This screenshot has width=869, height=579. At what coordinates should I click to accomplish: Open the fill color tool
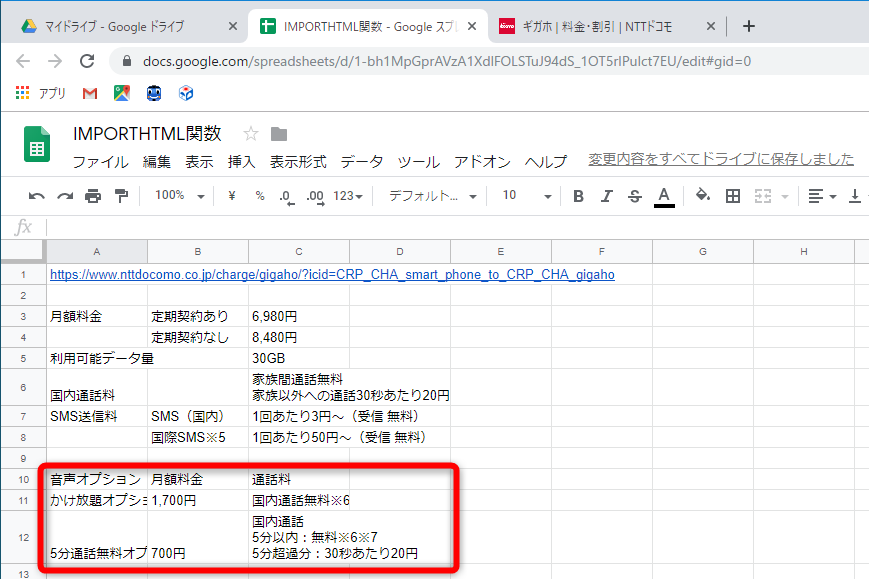tap(703, 196)
